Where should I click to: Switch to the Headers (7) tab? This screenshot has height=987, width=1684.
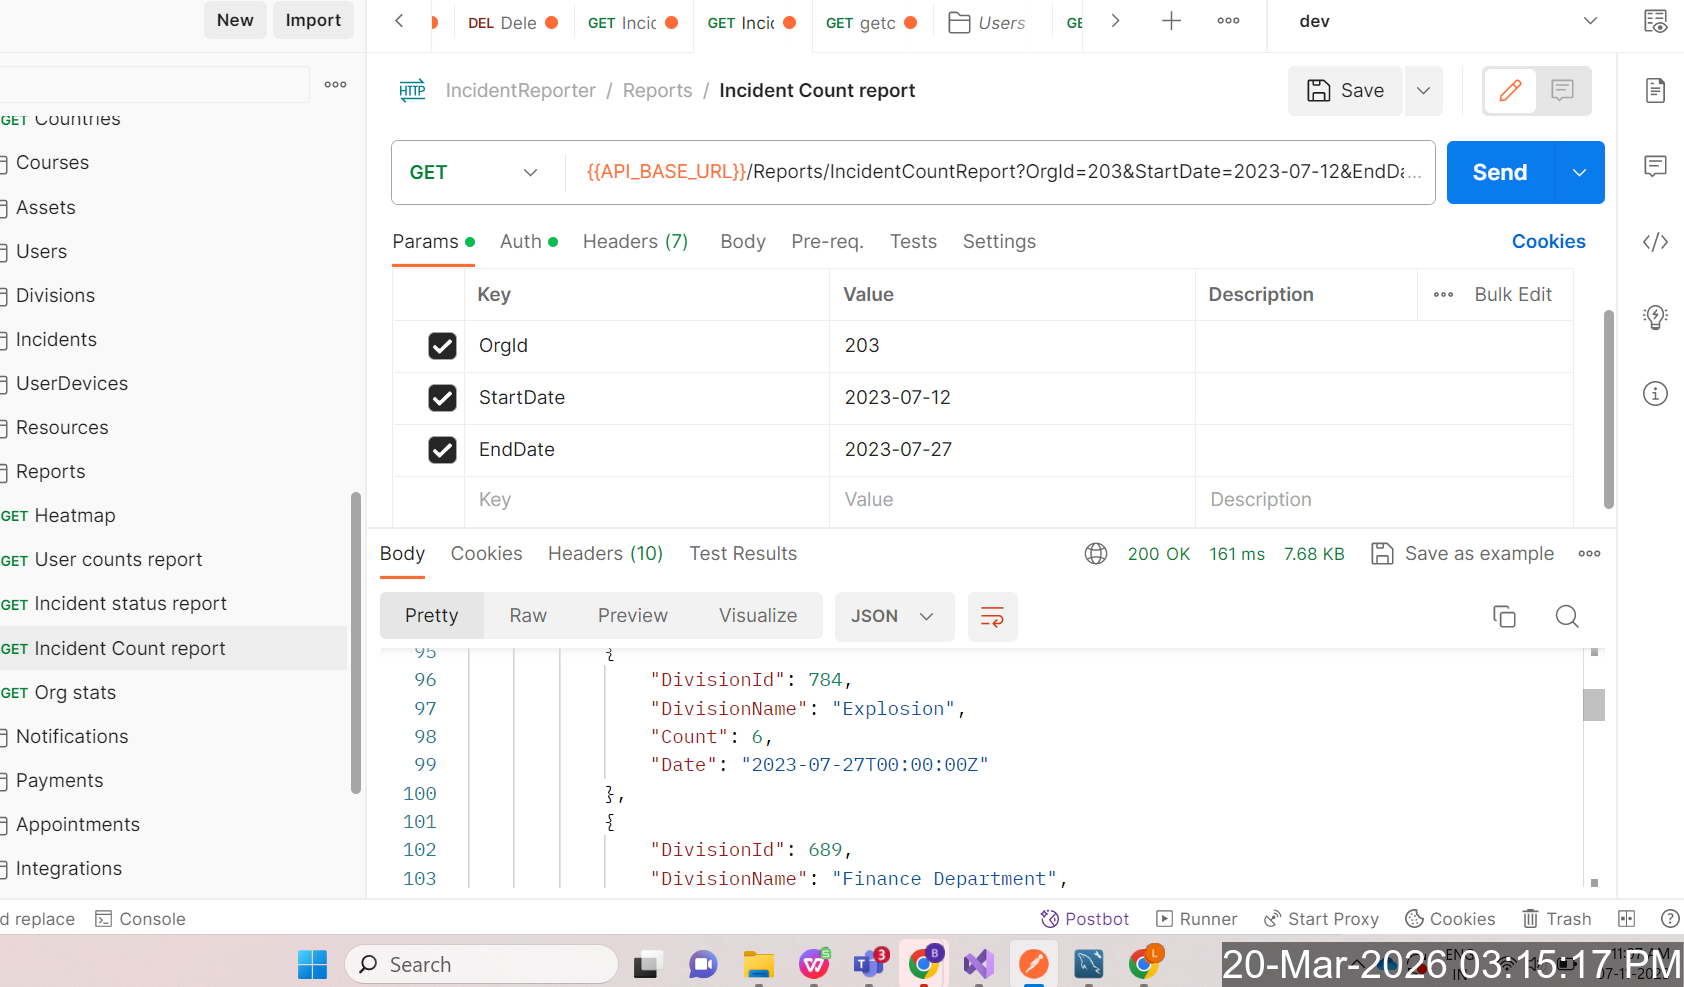click(x=635, y=242)
